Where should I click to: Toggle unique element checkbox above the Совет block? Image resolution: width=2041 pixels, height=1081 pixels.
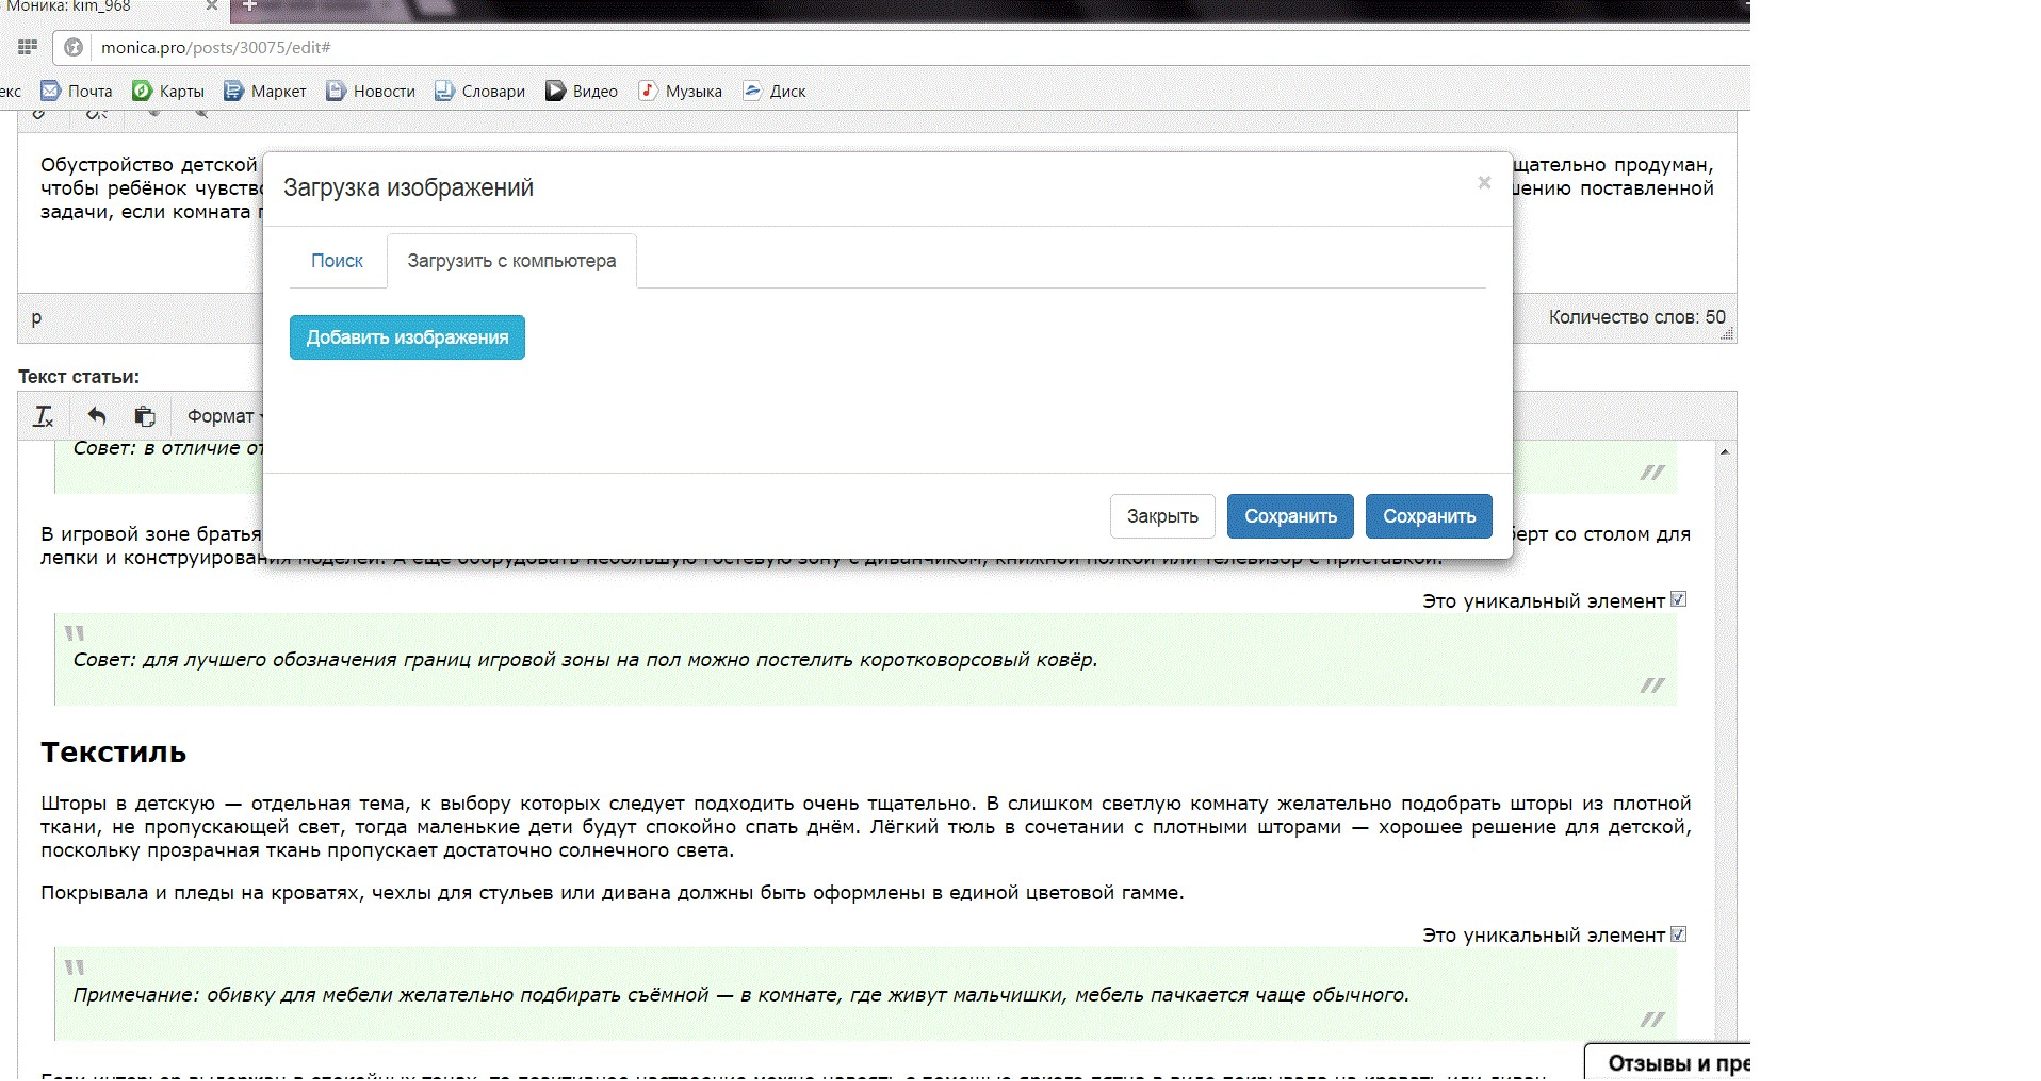click(1678, 600)
